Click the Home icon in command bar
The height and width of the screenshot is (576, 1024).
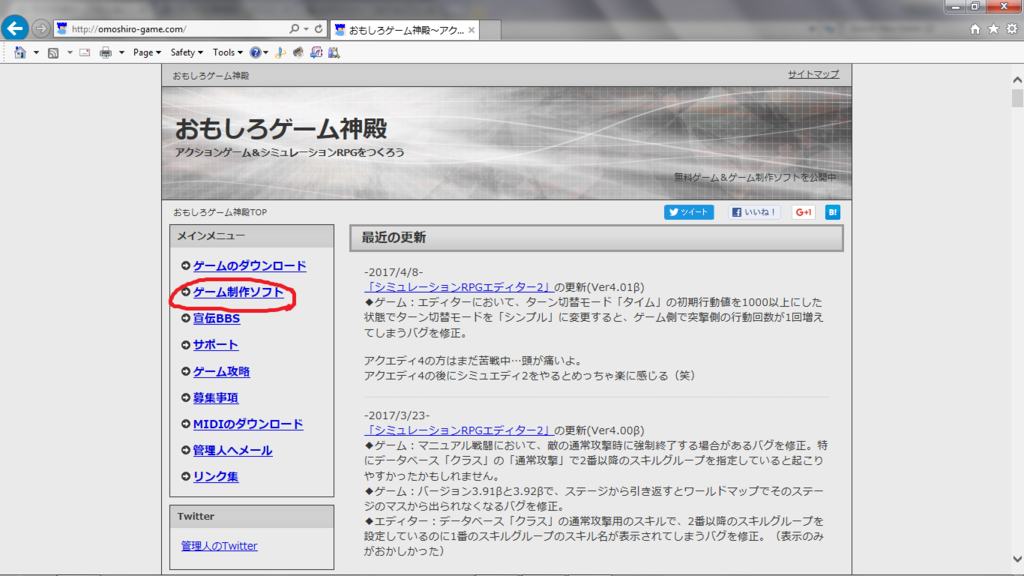[x=20, y=52]
